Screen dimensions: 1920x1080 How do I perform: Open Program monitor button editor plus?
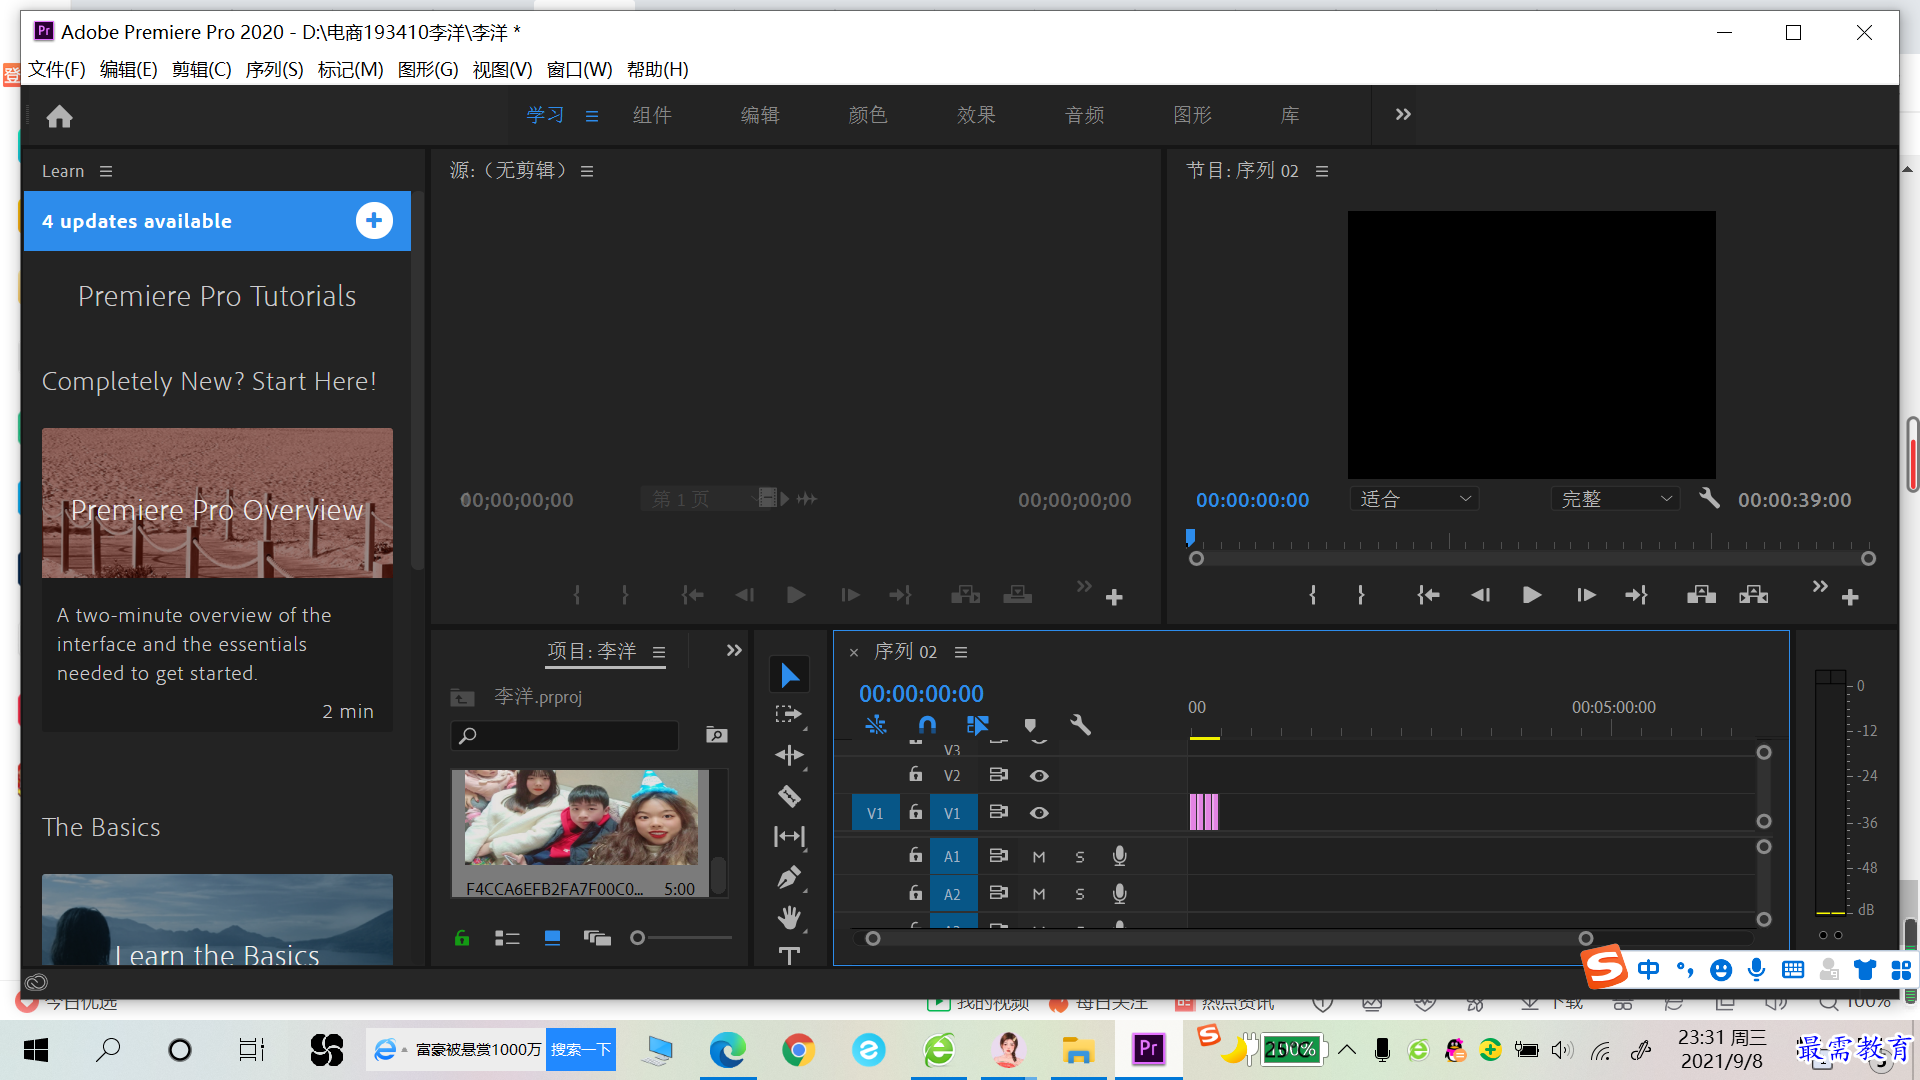[x=1850, y=597]
